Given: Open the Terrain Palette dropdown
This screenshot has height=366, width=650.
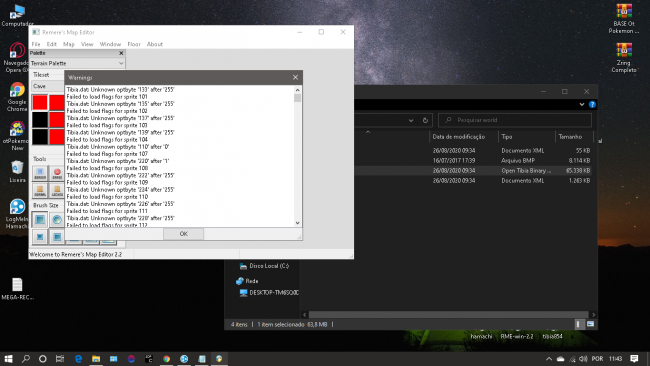Looking at the screenshot, I should click(77, 63).
